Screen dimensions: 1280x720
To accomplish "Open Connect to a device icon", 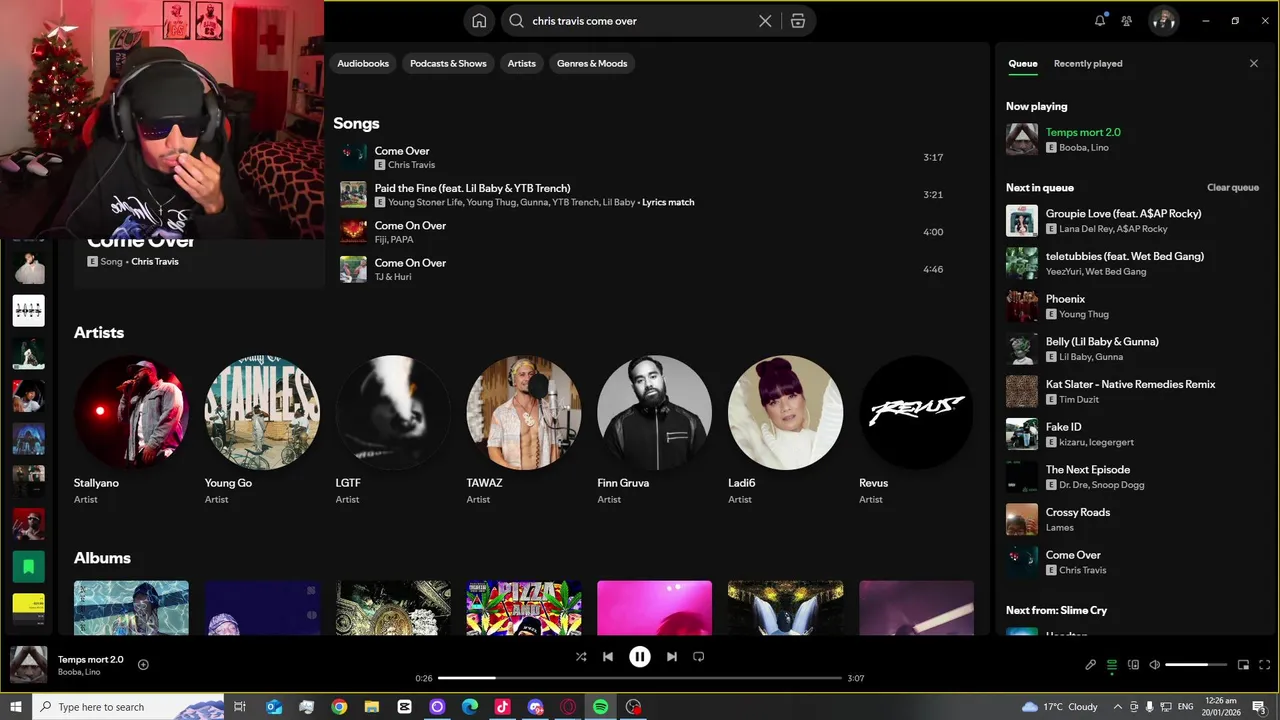I will tap(1133, 665).
